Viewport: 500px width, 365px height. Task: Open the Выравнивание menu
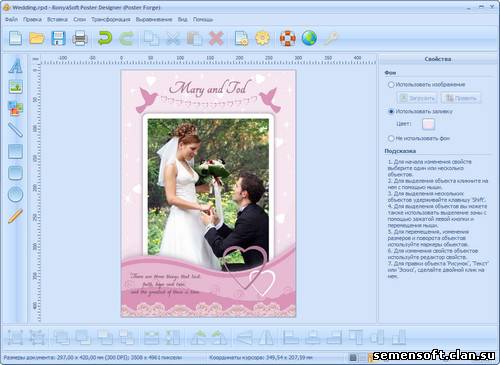[x=154, y=19]
